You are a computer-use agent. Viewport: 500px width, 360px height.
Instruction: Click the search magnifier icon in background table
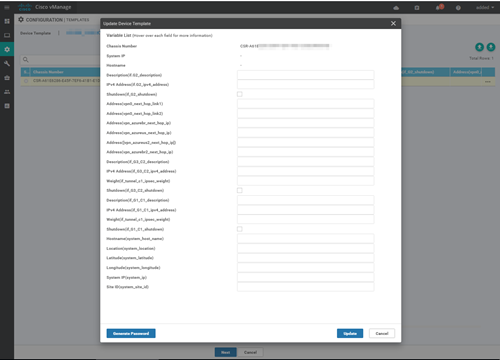click(26, 60)
